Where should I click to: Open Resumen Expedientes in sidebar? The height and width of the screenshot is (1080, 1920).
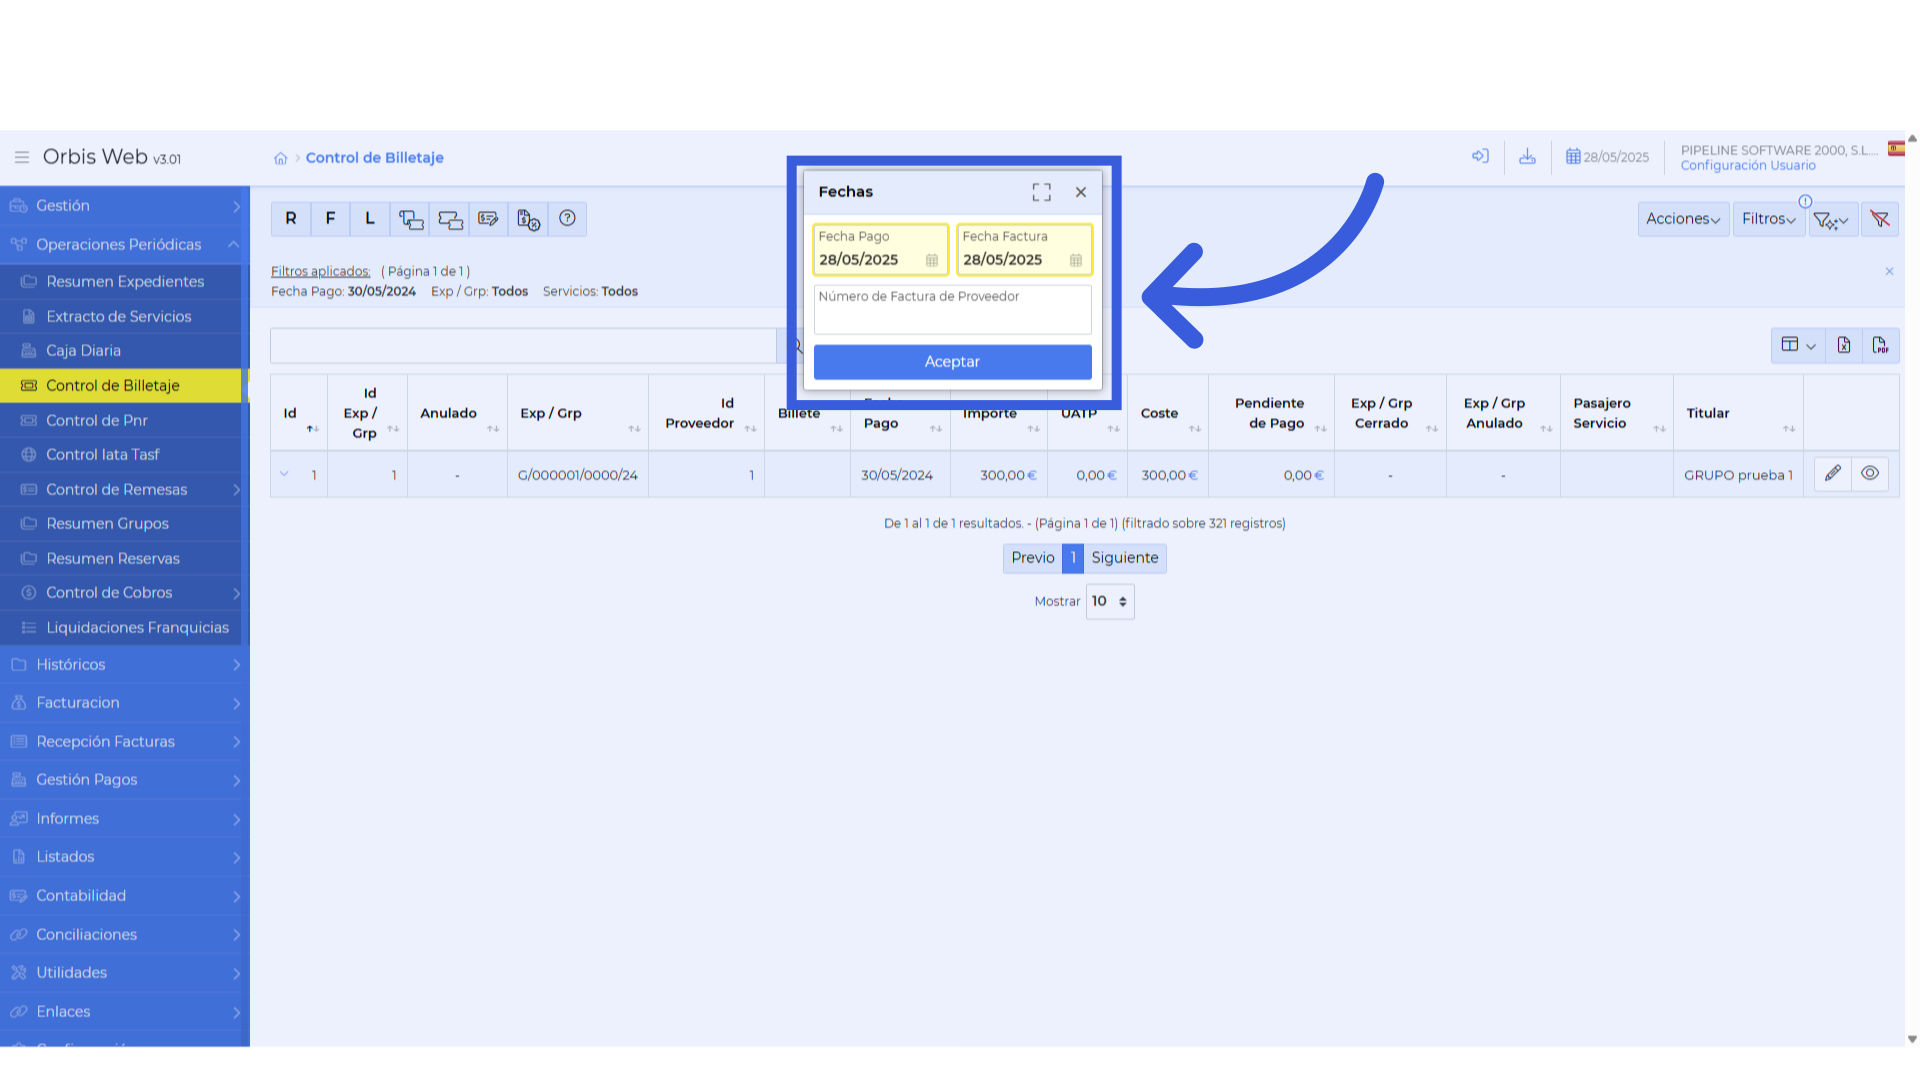[x=121, y=282]
